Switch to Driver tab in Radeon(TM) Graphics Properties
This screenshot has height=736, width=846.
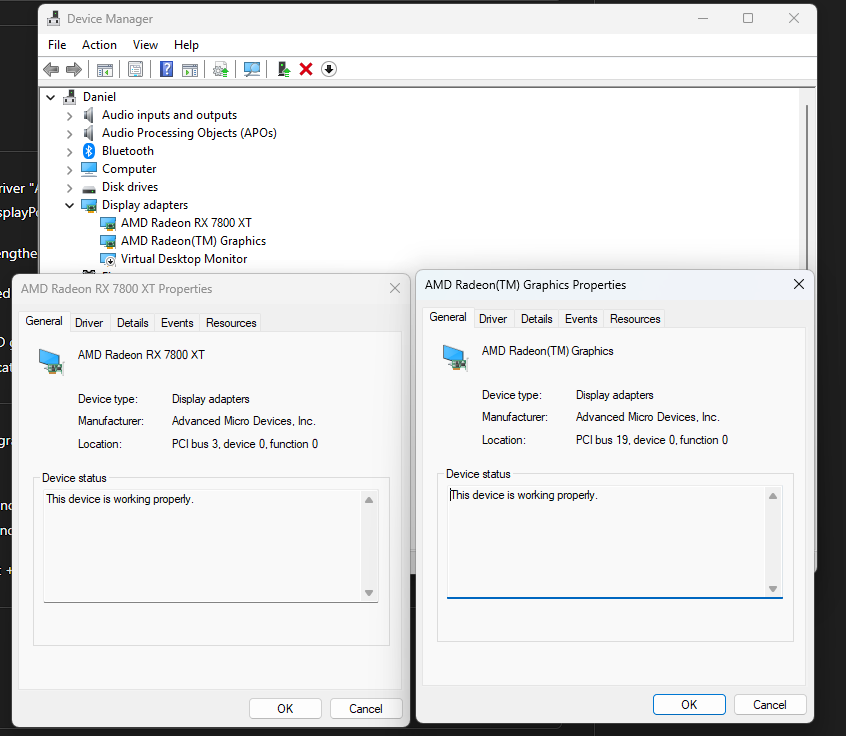click(493, 319)
